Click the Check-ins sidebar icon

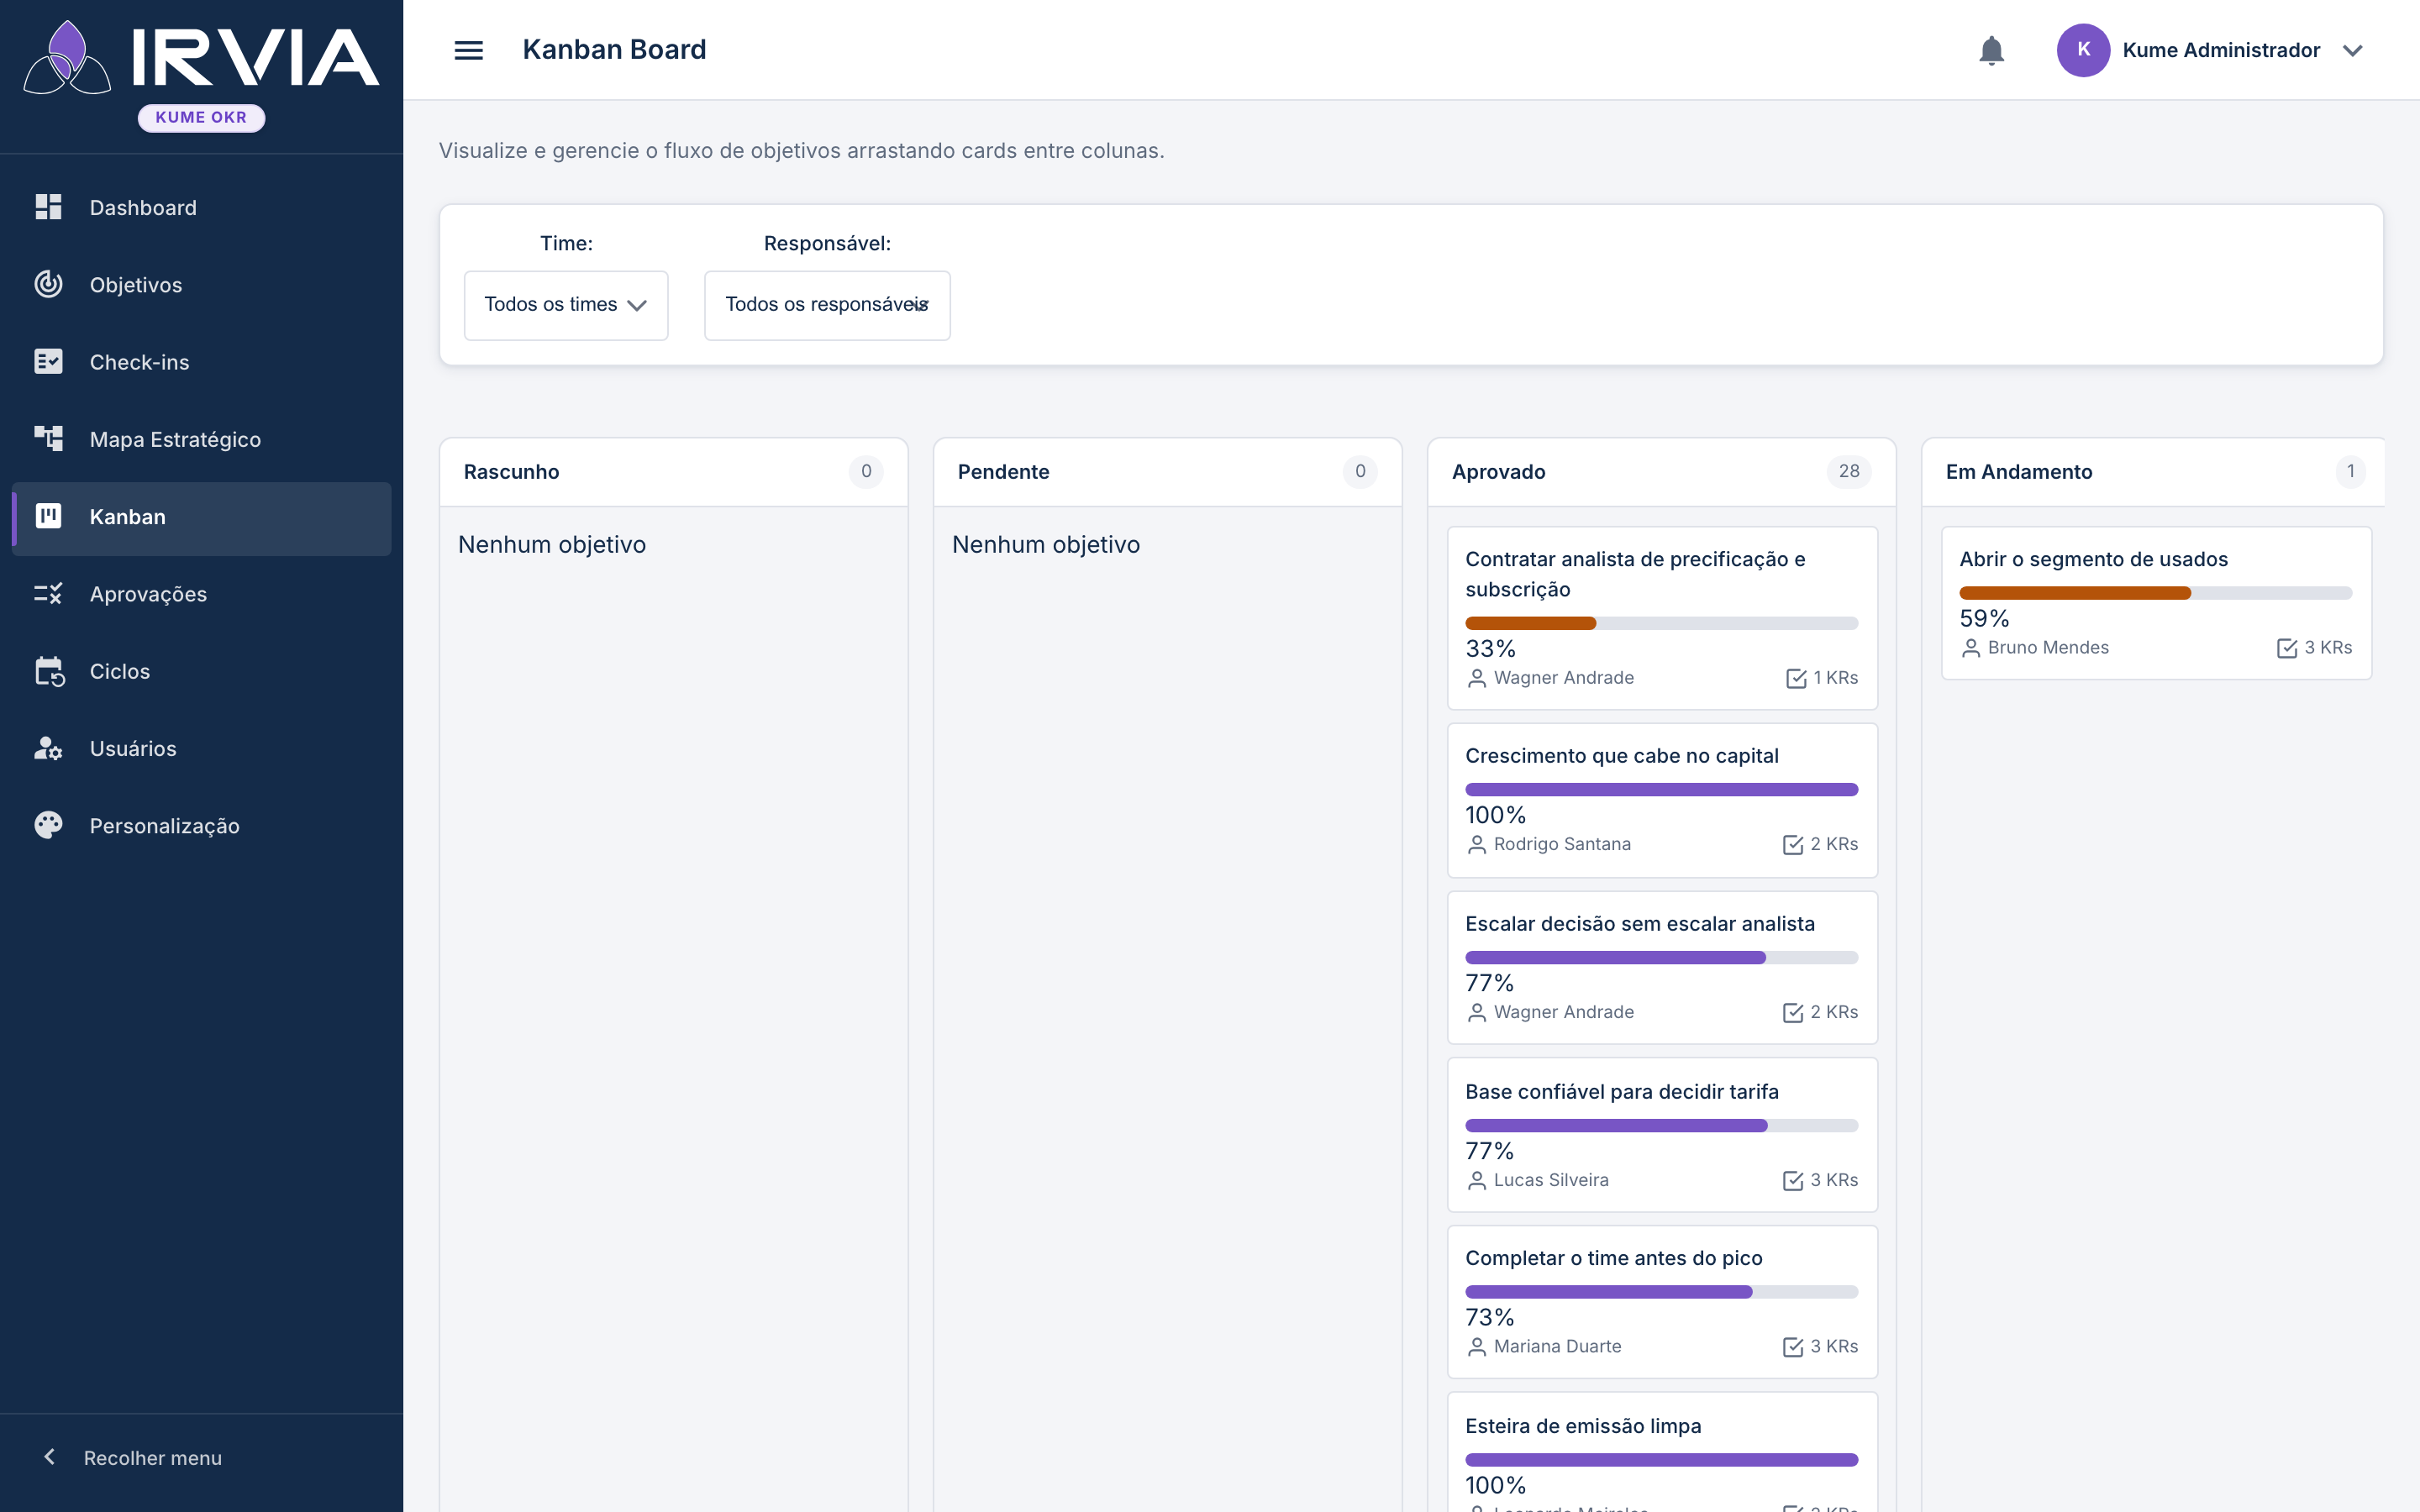tap(48, 361)
